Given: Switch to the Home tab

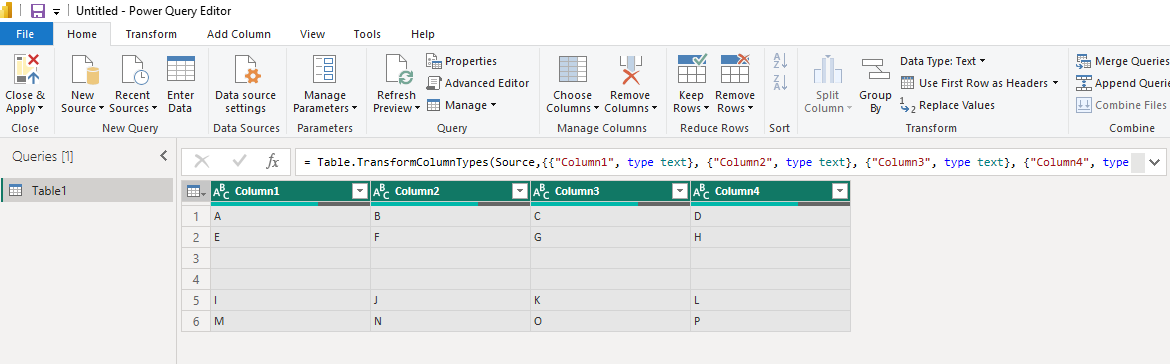Looking at the screenshot, I should coord(82,34).
